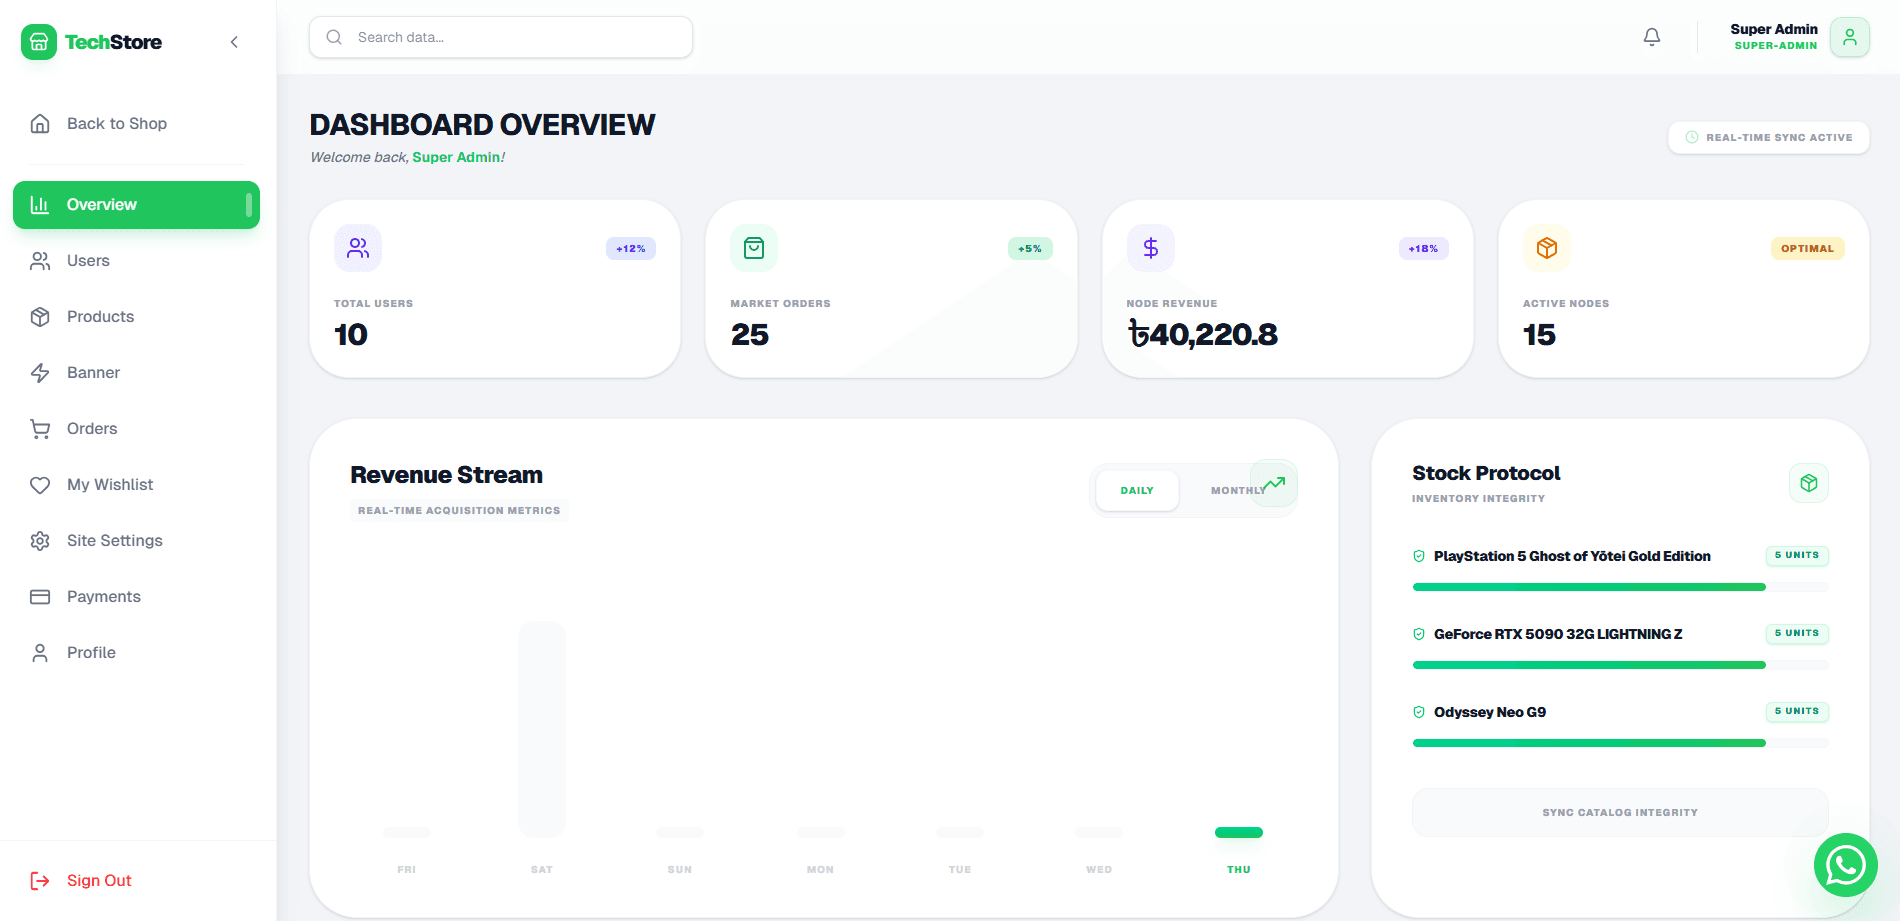Open the WhatsApp chat button
The height and width of the screenshot is (921, 1900).
(1846, 866)
